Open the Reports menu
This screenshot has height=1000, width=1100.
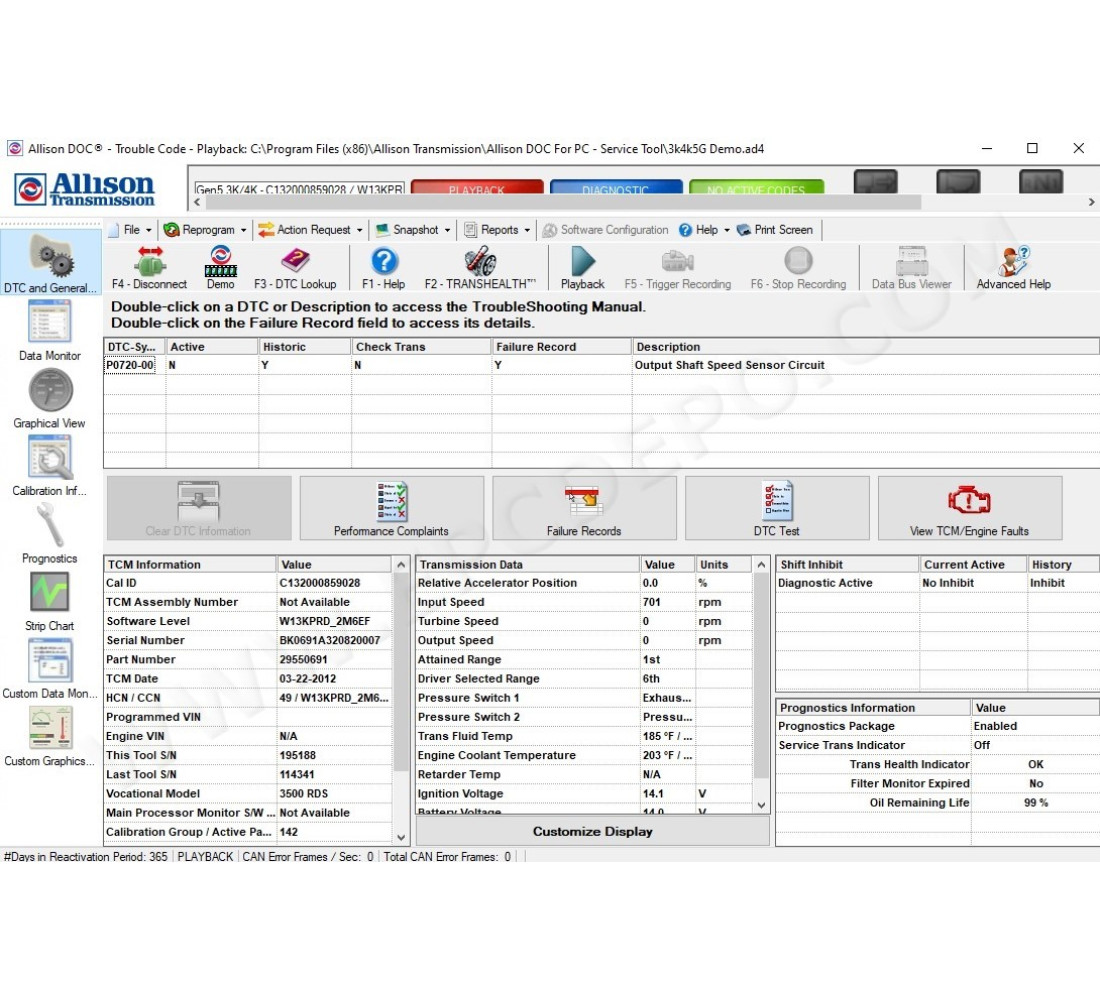pyautogui.click(x=497, y=229)
